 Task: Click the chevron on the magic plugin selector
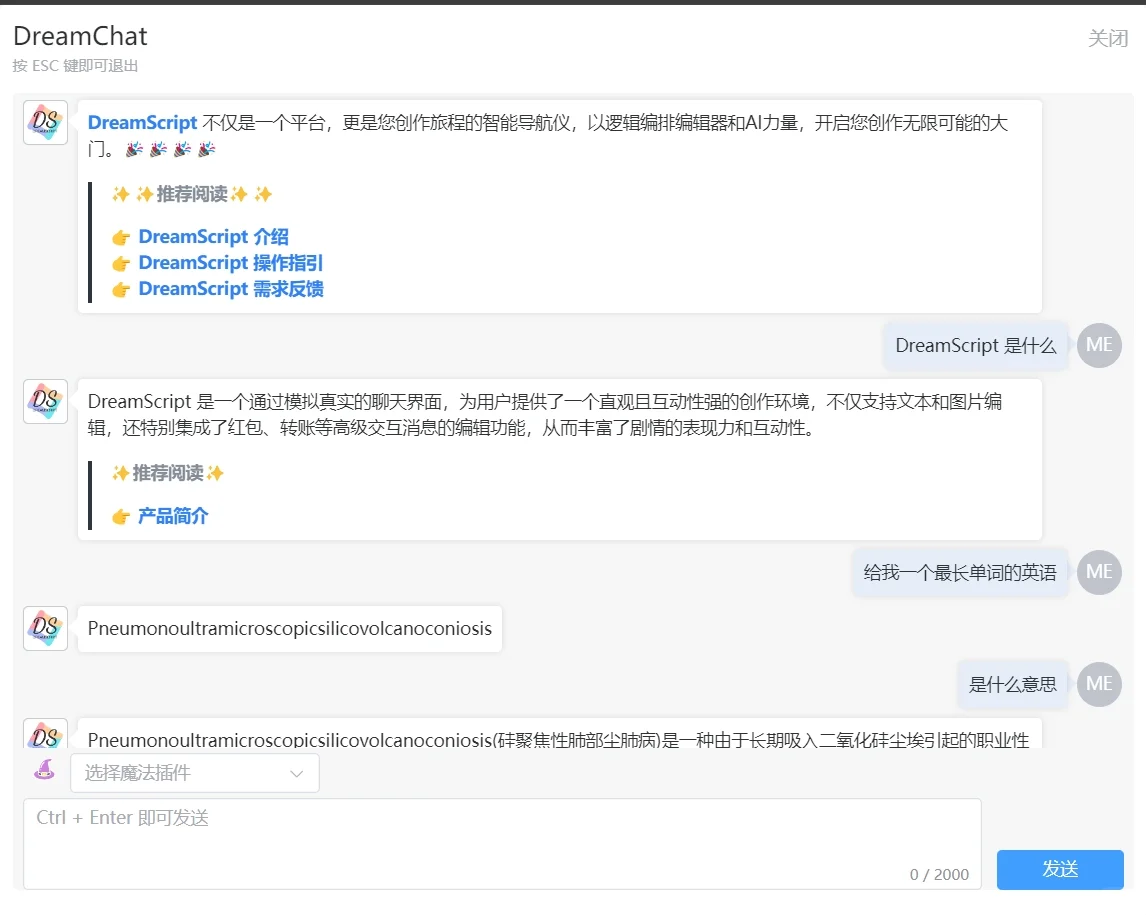coord(296,773)
